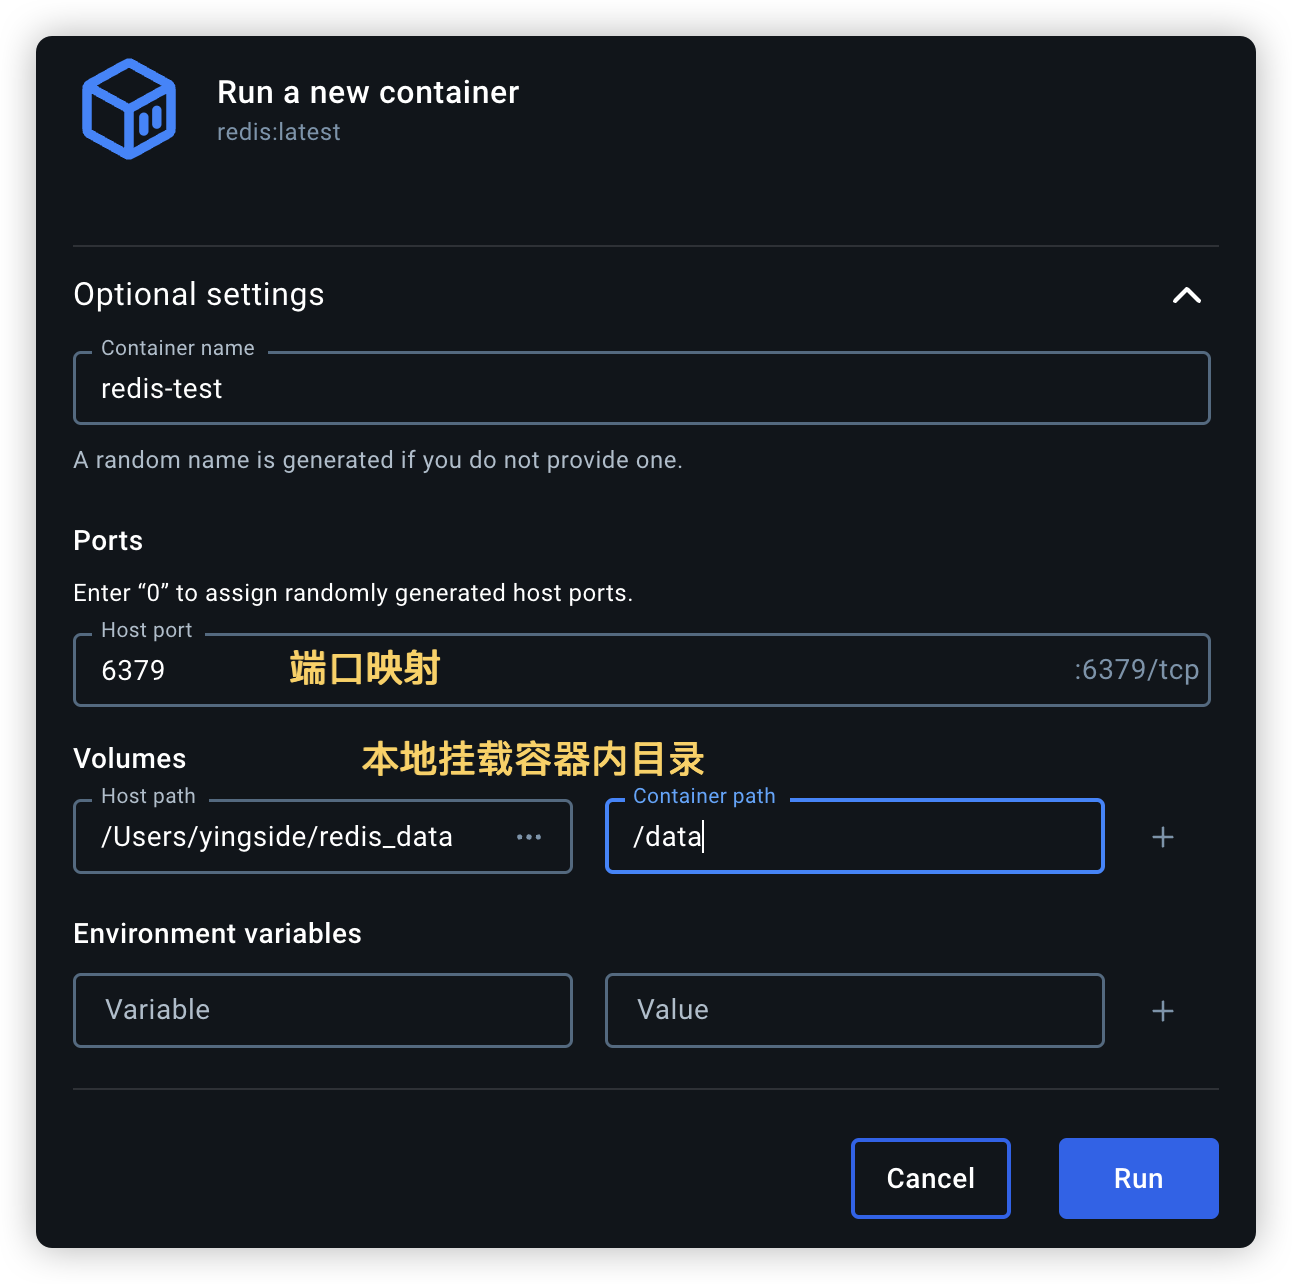
Task: Click the Container path field containing /data
Action: point(854,837)
